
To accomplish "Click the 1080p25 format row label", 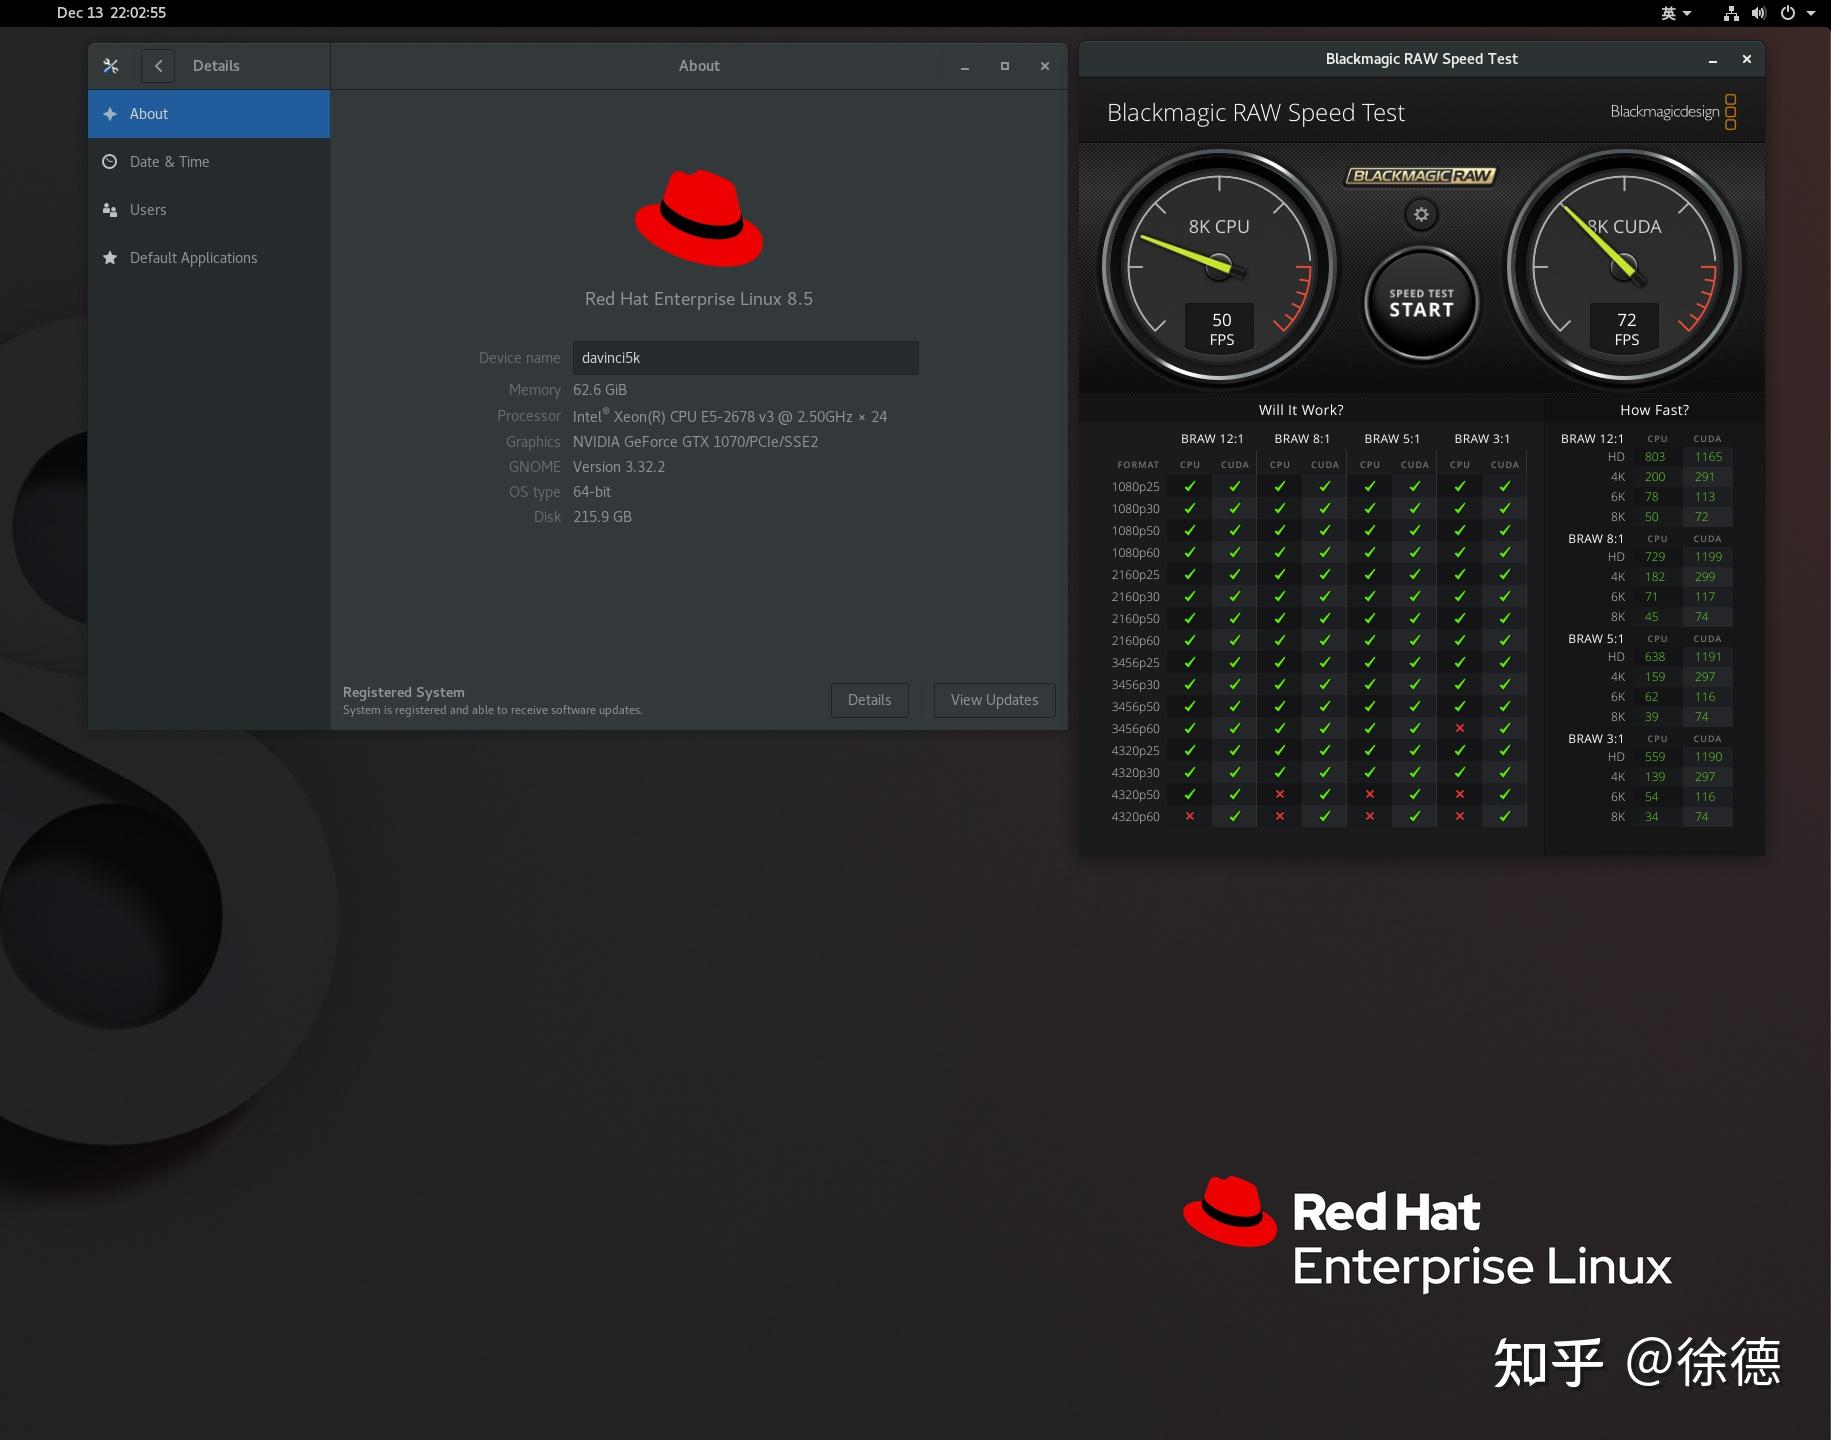I will click(1135, 487).
